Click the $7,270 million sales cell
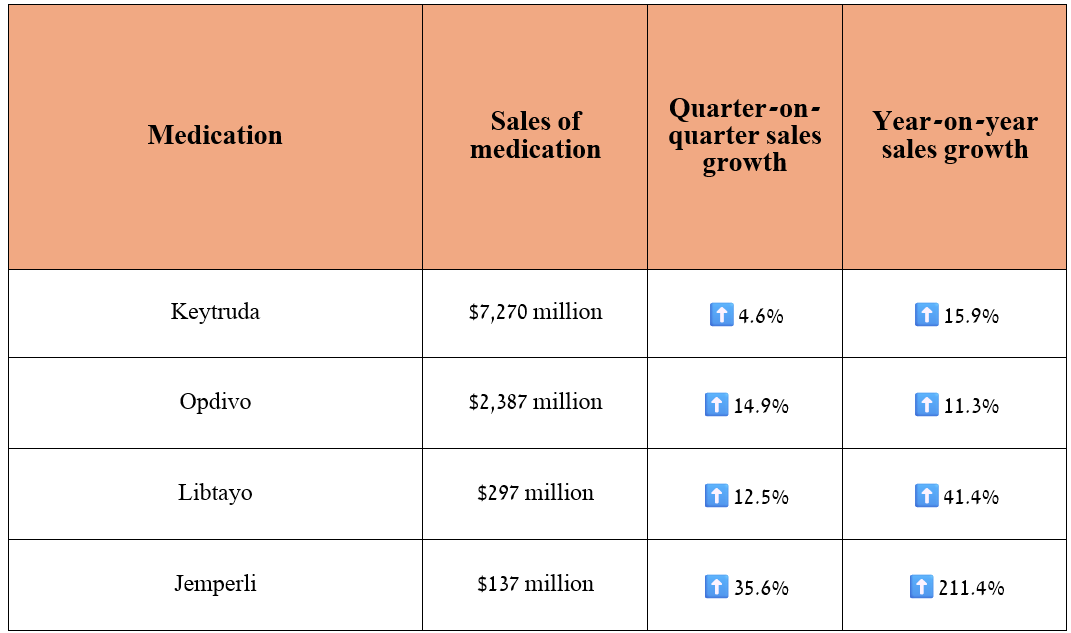Screen dimensions: 1071x633 tap(535, 312)
